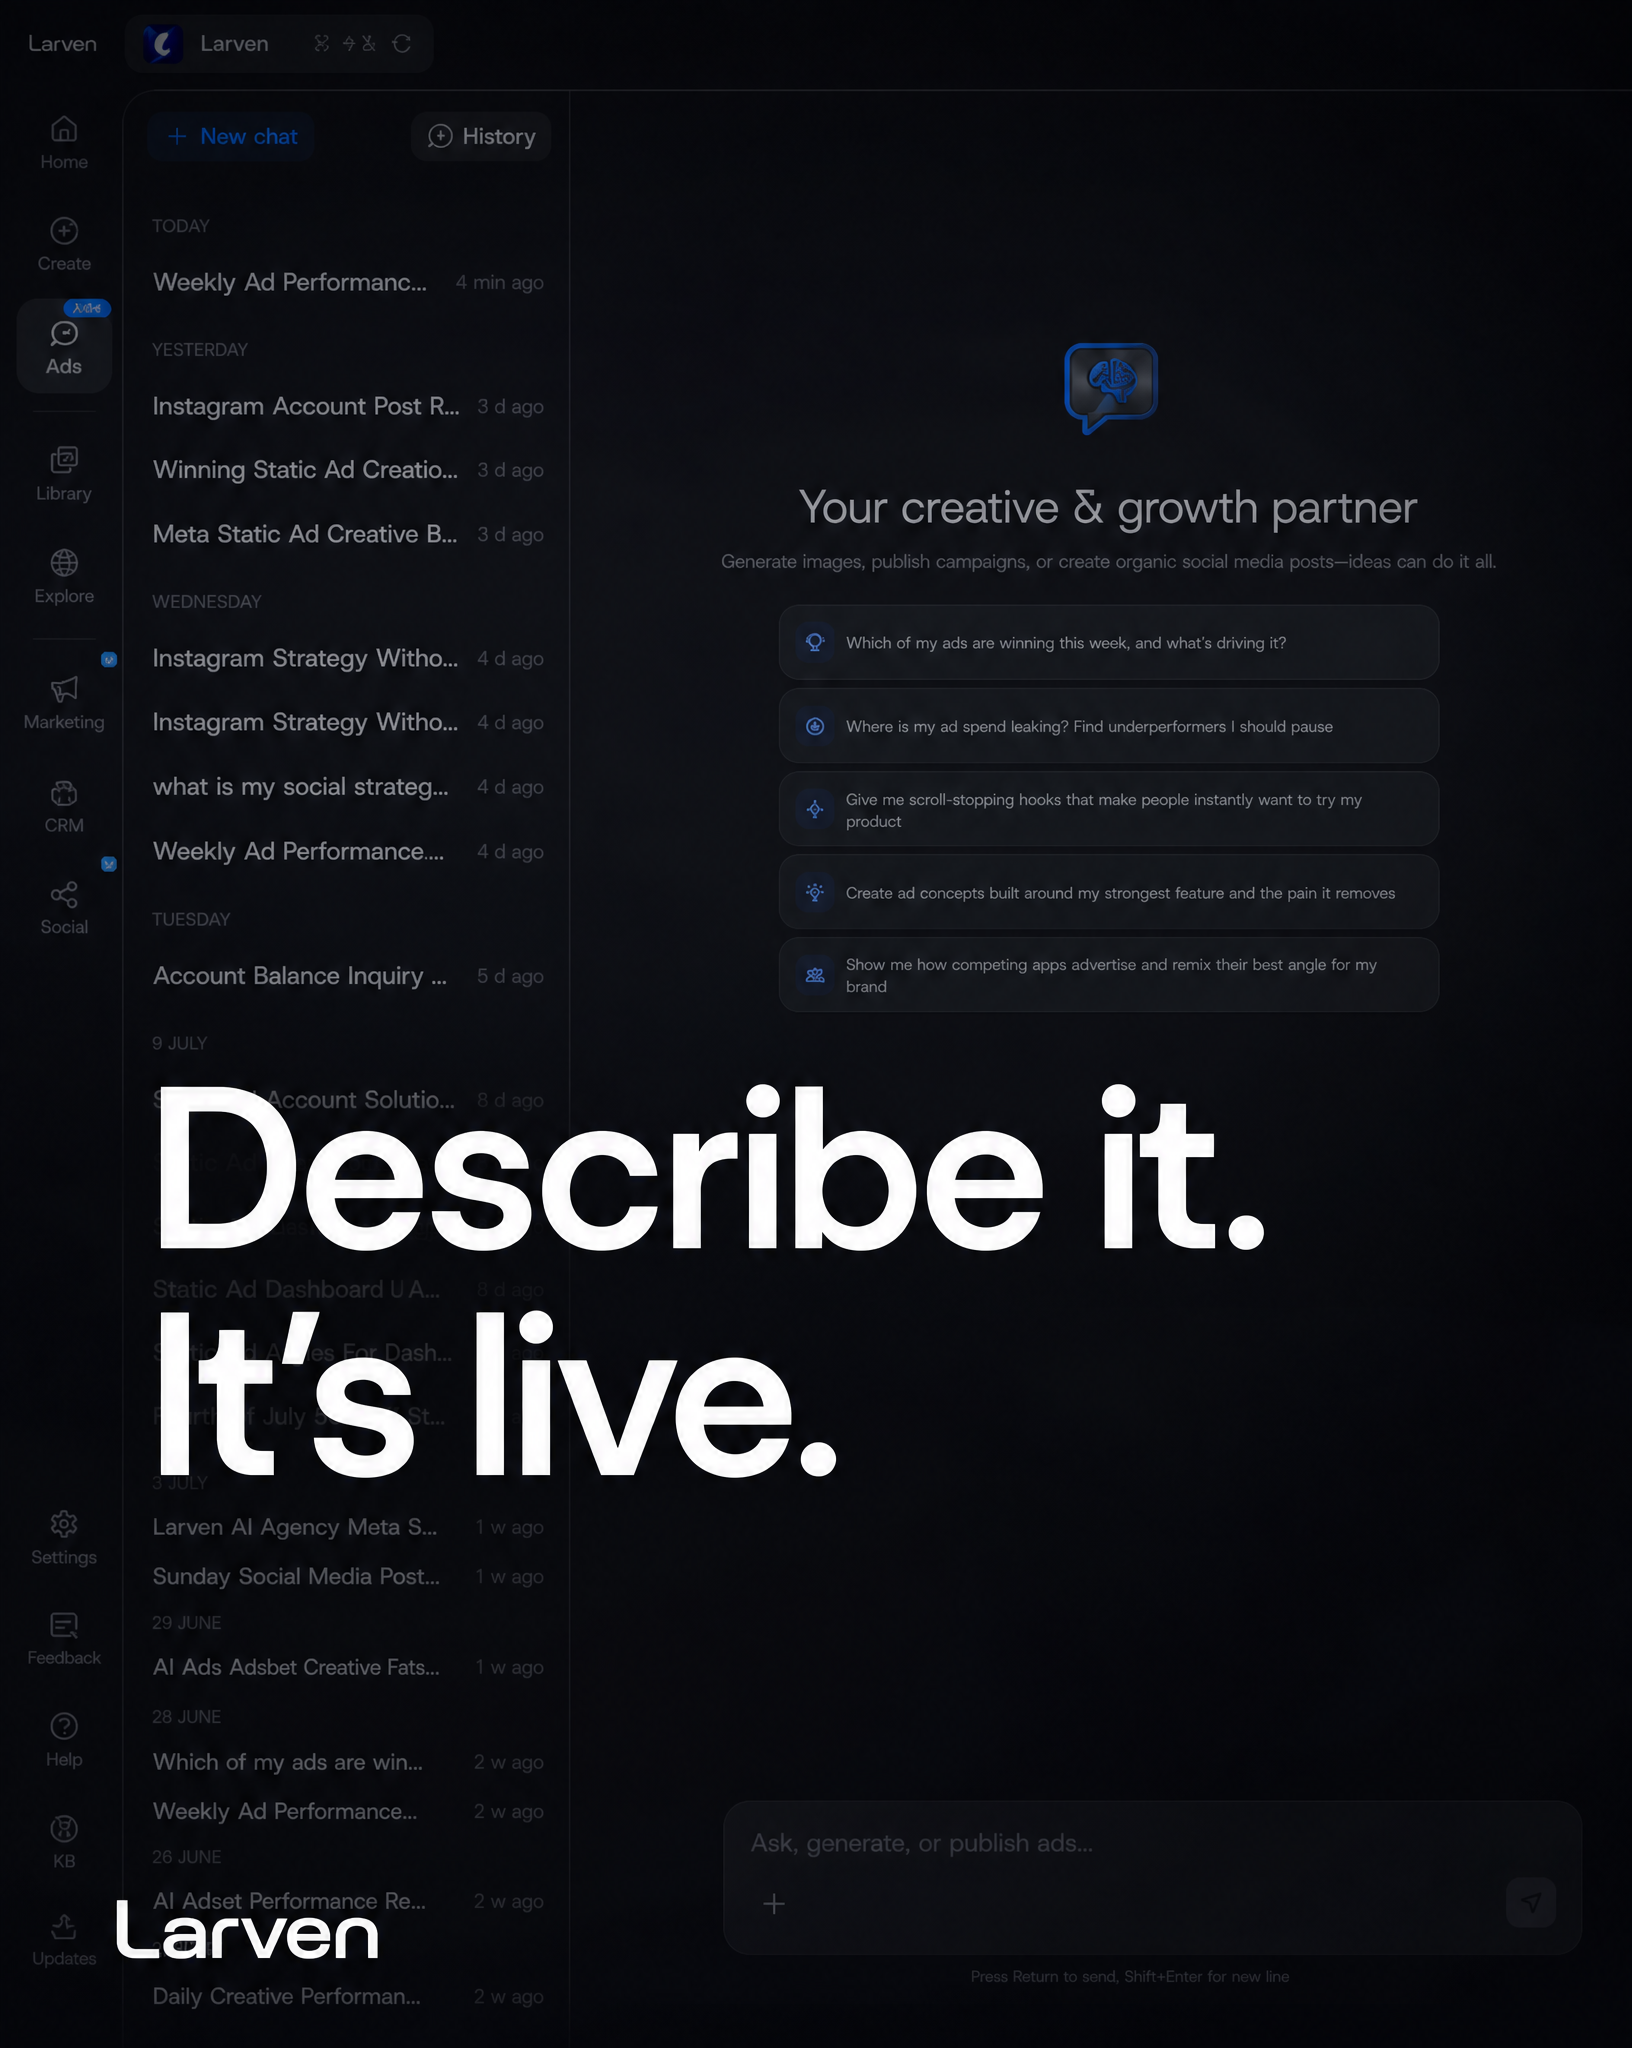The height and width of the screenshot is (2048, 1632).
Task: Open 'Larven AI Agency Meta S...' chat
Action: 348,1527
